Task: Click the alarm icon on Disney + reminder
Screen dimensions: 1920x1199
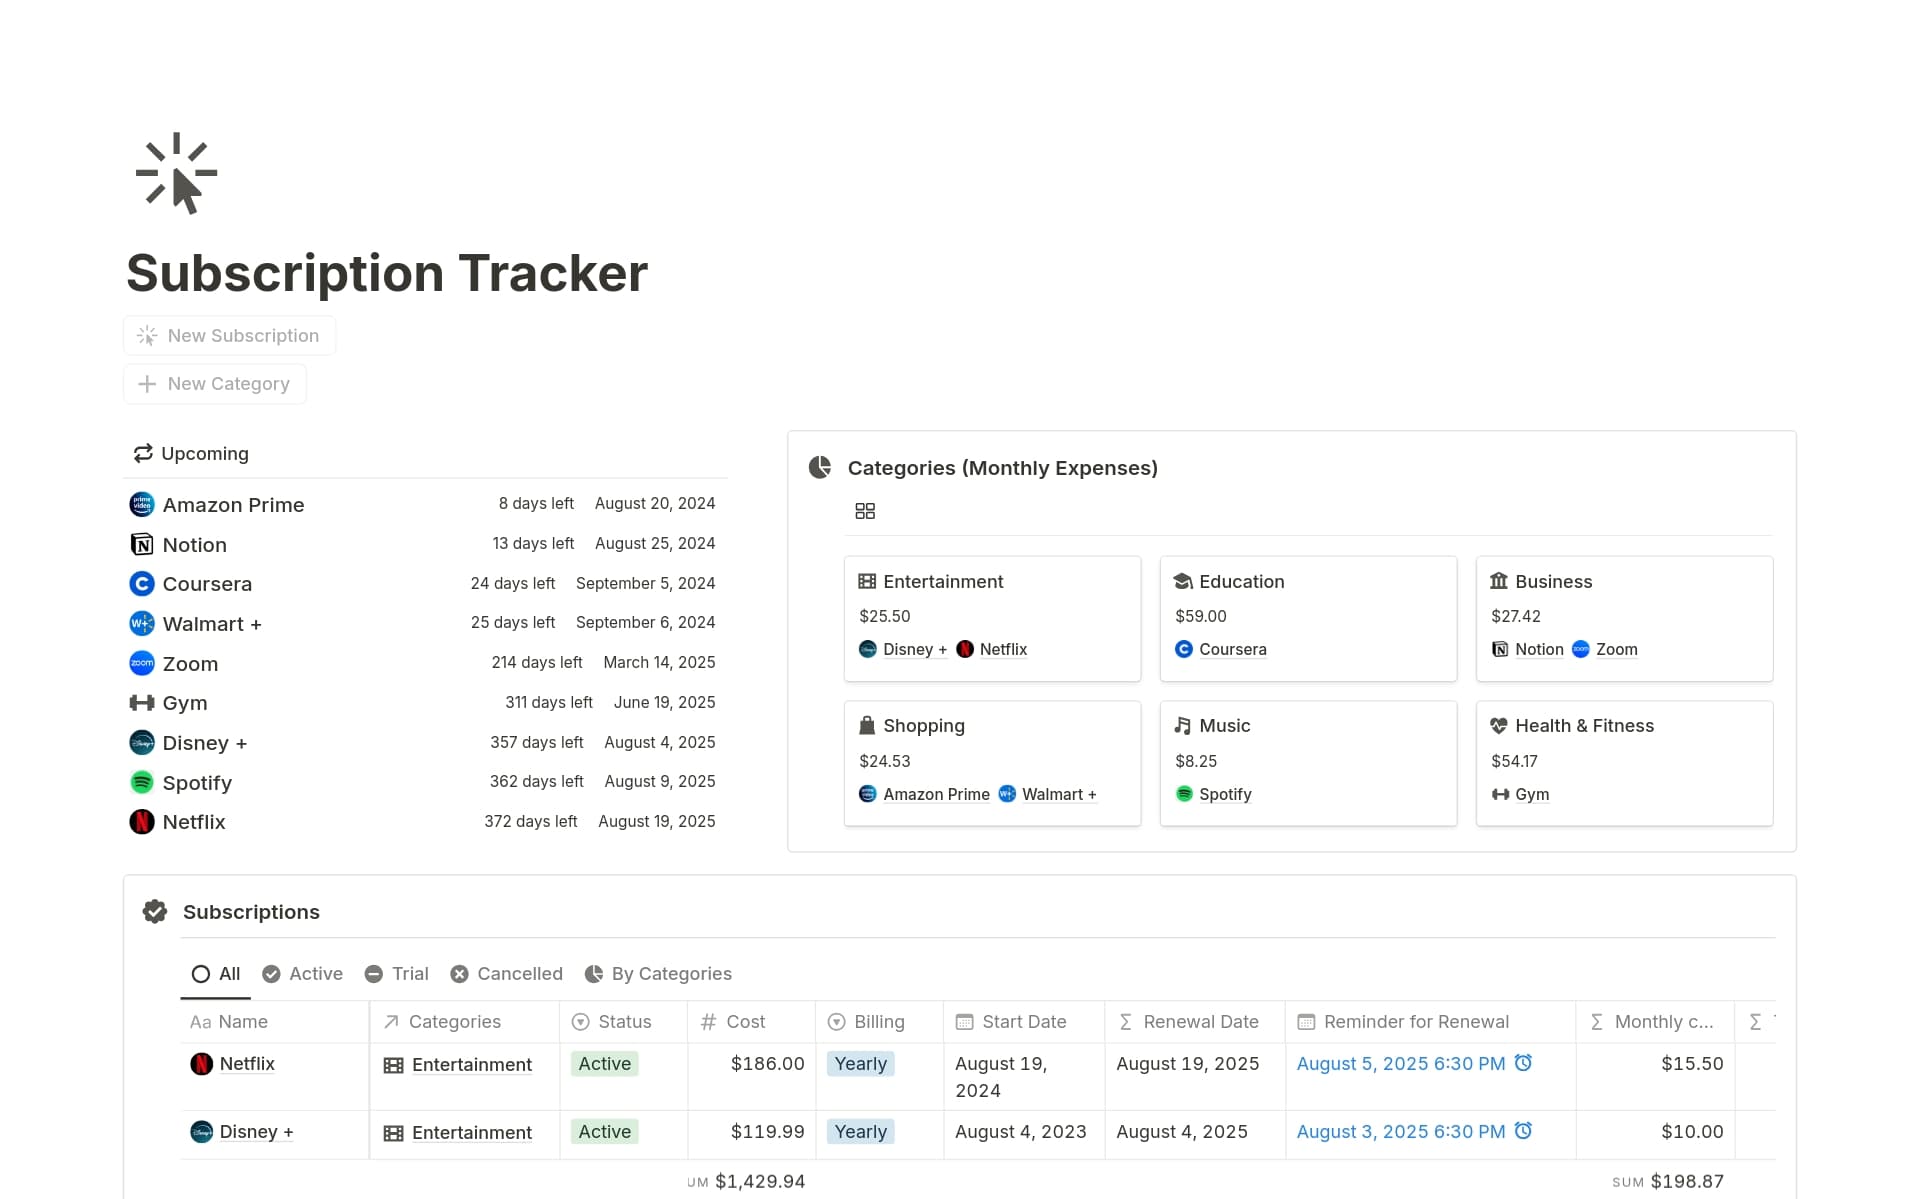Action: [1523, 1130]
